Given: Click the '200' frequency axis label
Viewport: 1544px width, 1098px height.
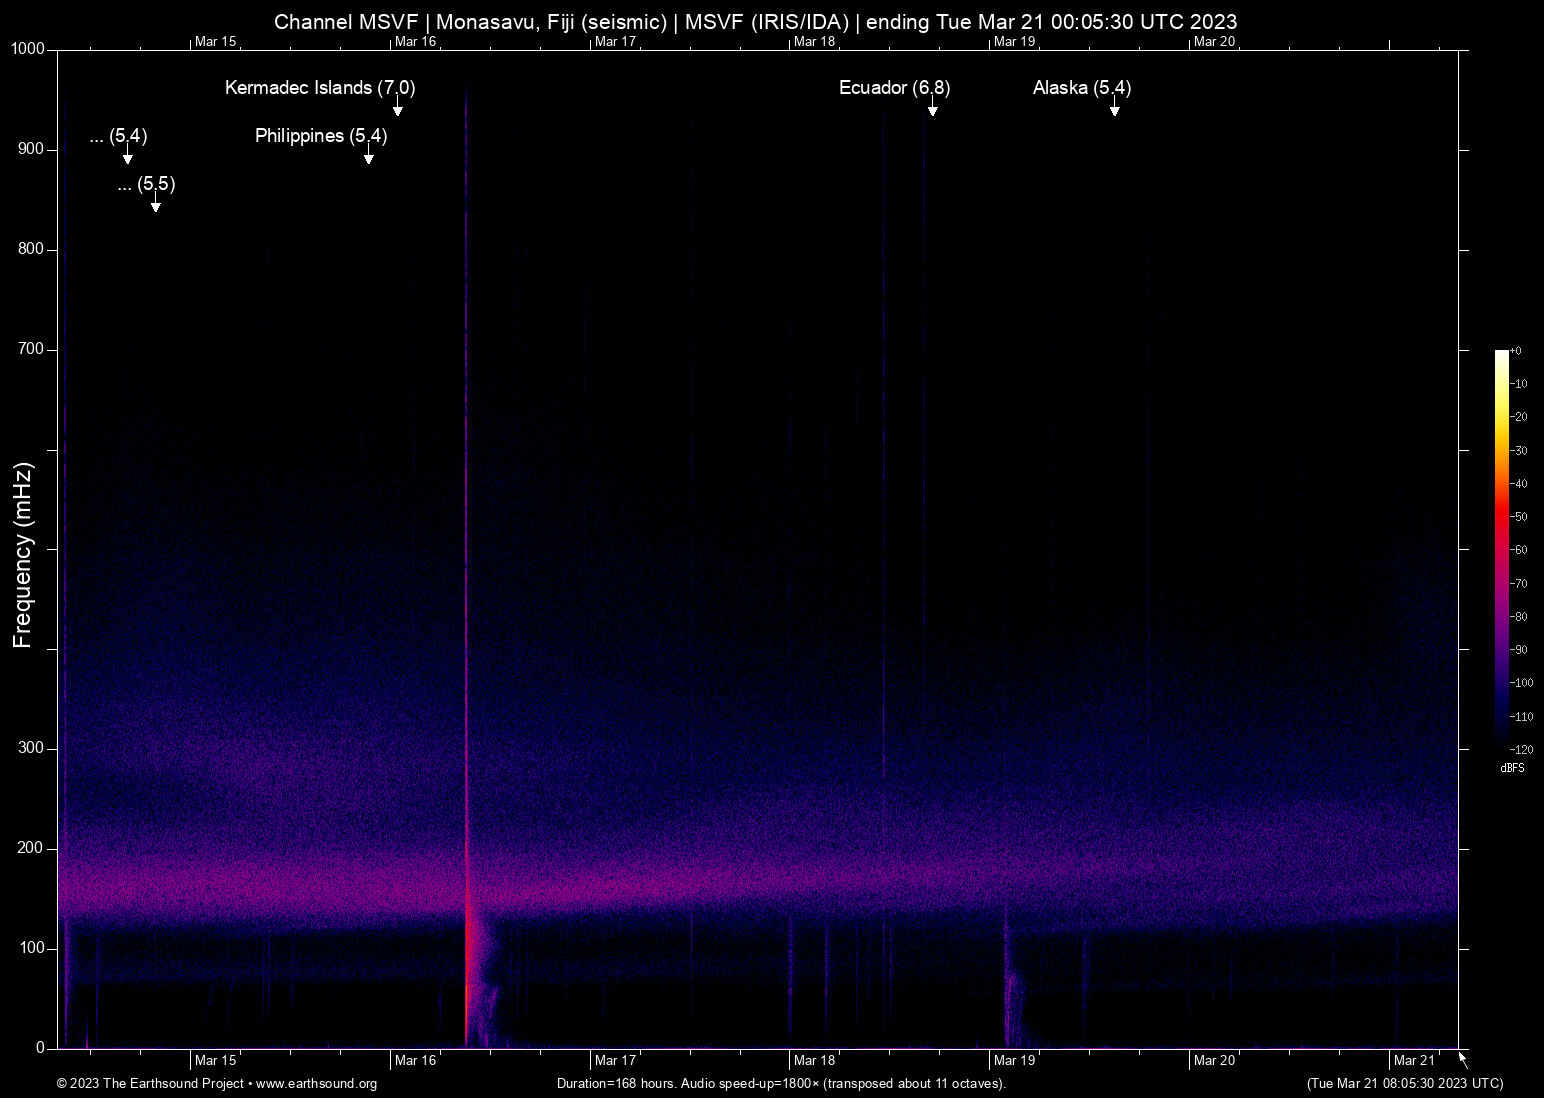Looking at the screenshot, I should tap(31, 848).
